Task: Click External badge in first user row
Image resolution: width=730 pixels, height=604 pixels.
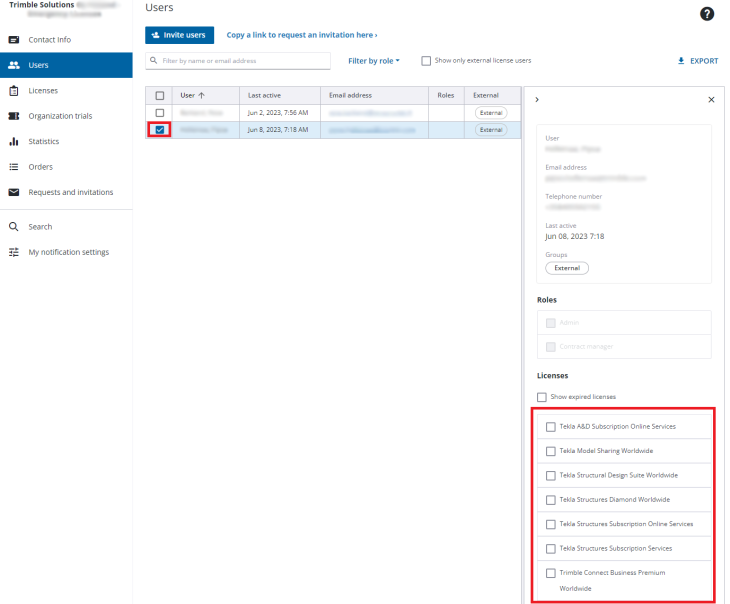Action: 491,113
